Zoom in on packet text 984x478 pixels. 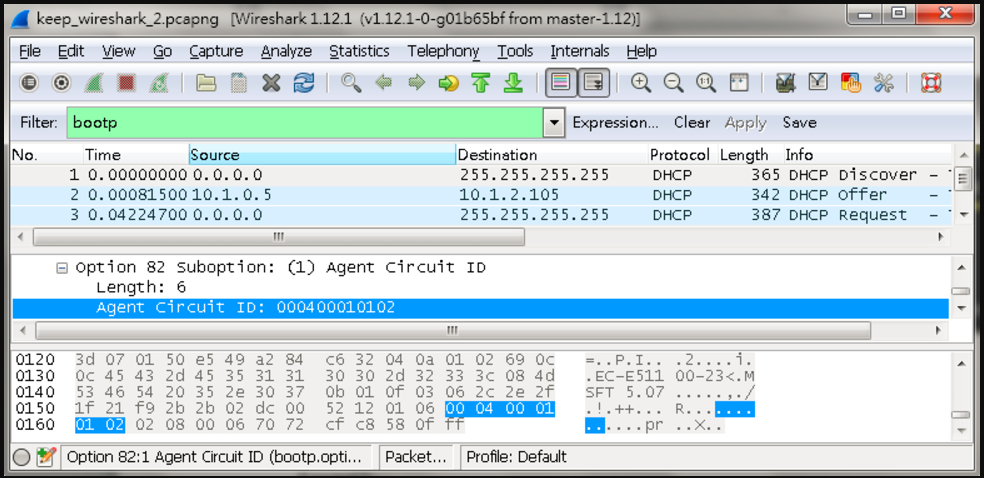pyautogui.click(x=641, y=83)
